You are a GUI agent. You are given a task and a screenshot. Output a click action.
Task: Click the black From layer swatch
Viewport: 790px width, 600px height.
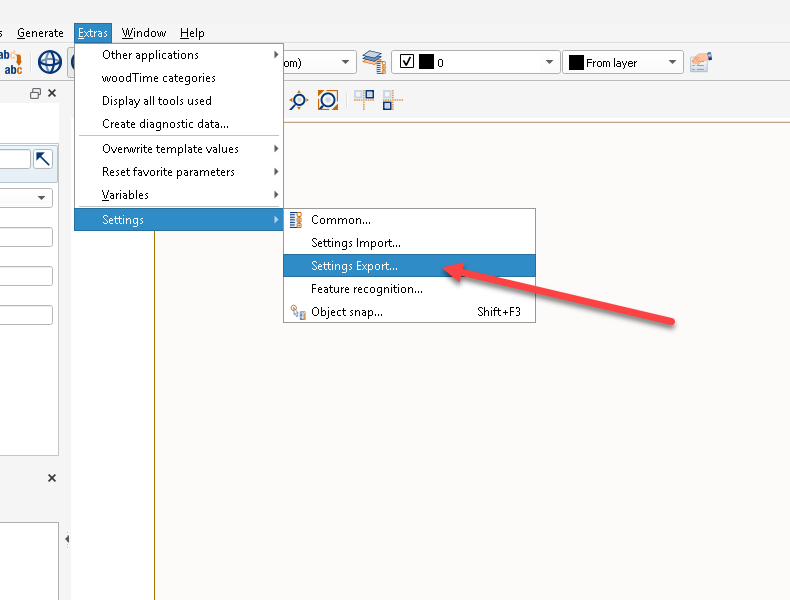coord(576,62)
